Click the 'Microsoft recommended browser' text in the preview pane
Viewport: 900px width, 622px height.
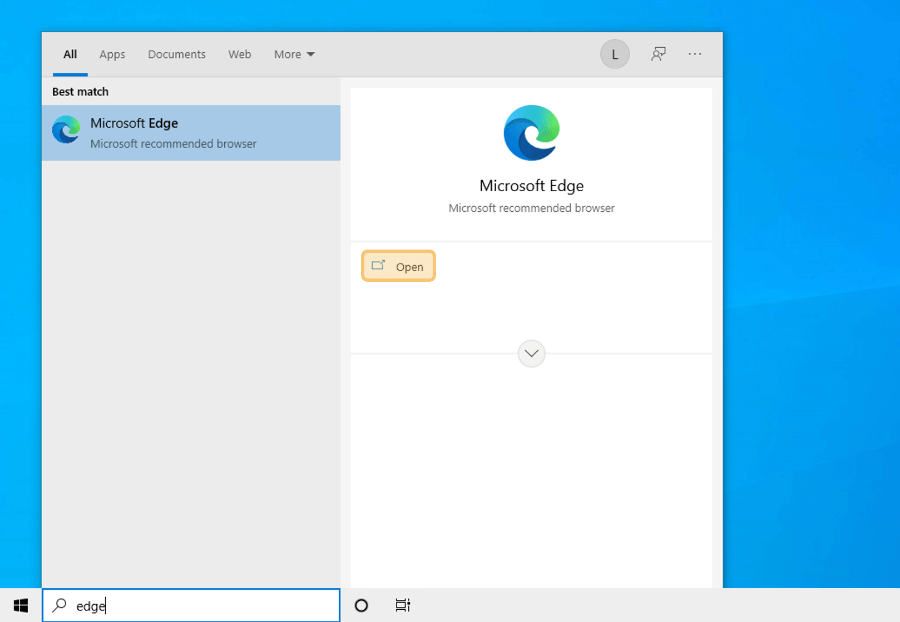(x=532, y=208)
